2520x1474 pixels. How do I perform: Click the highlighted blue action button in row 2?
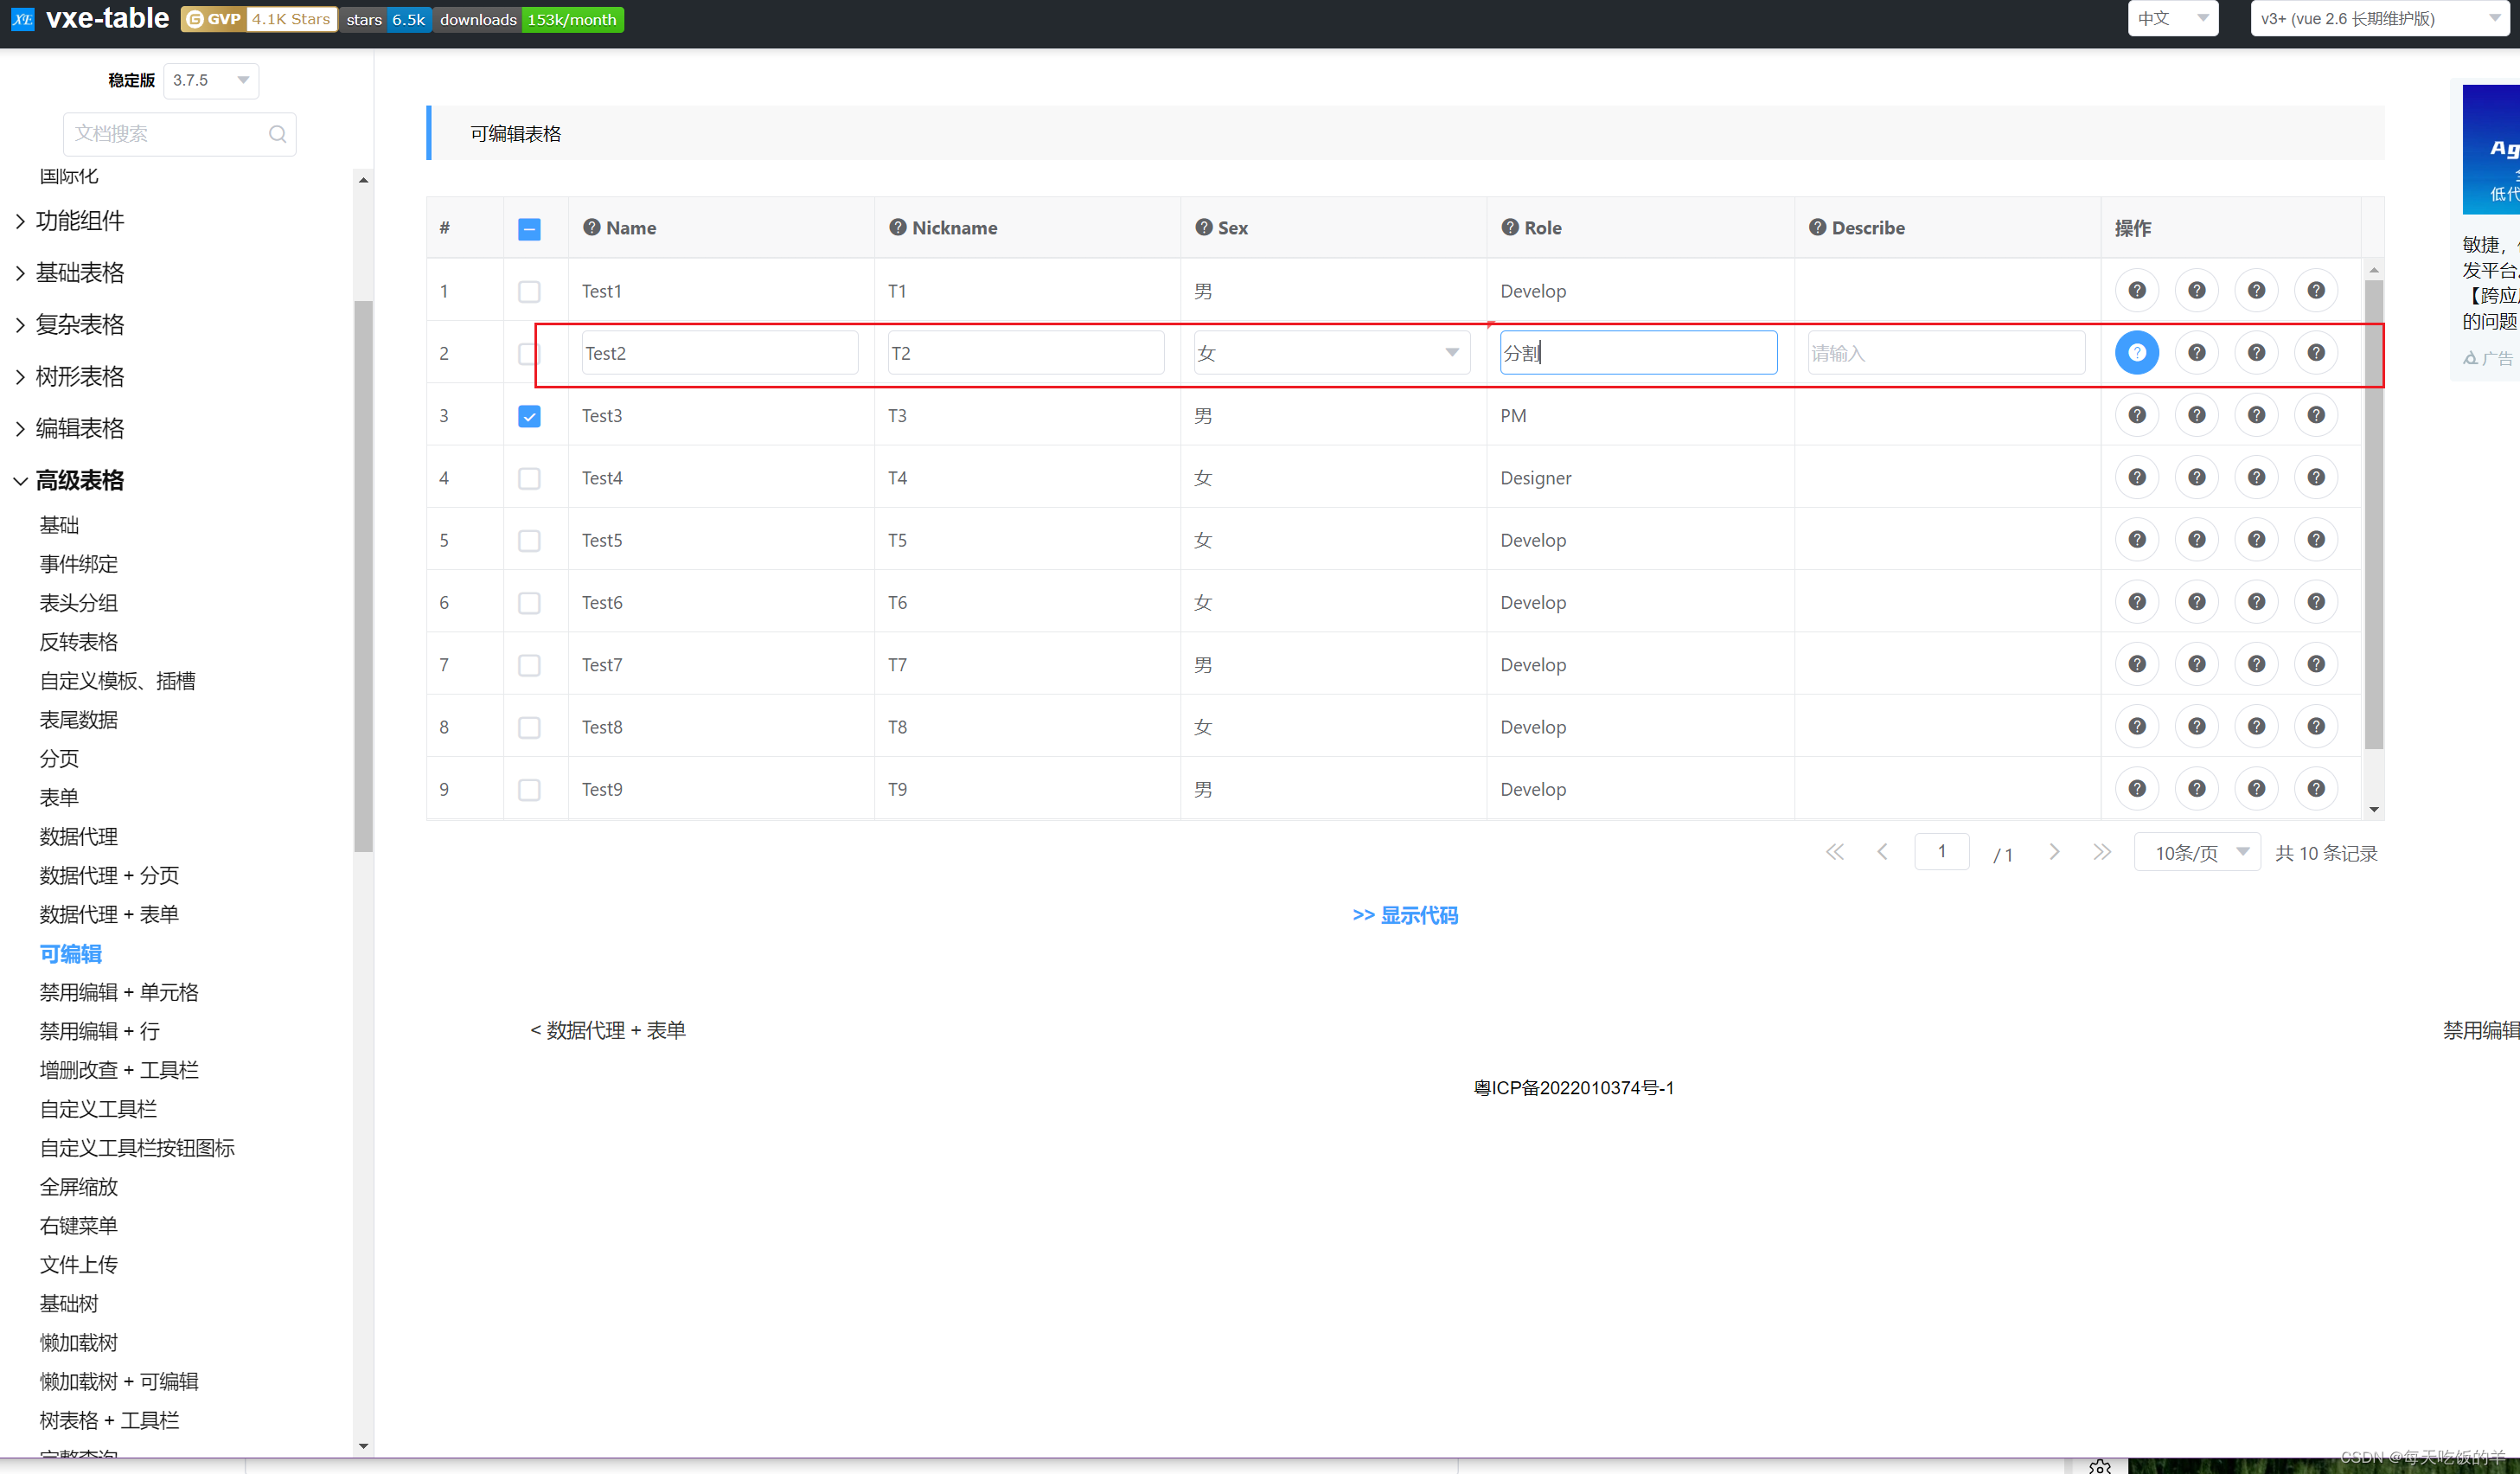[x=2136, y=353]
